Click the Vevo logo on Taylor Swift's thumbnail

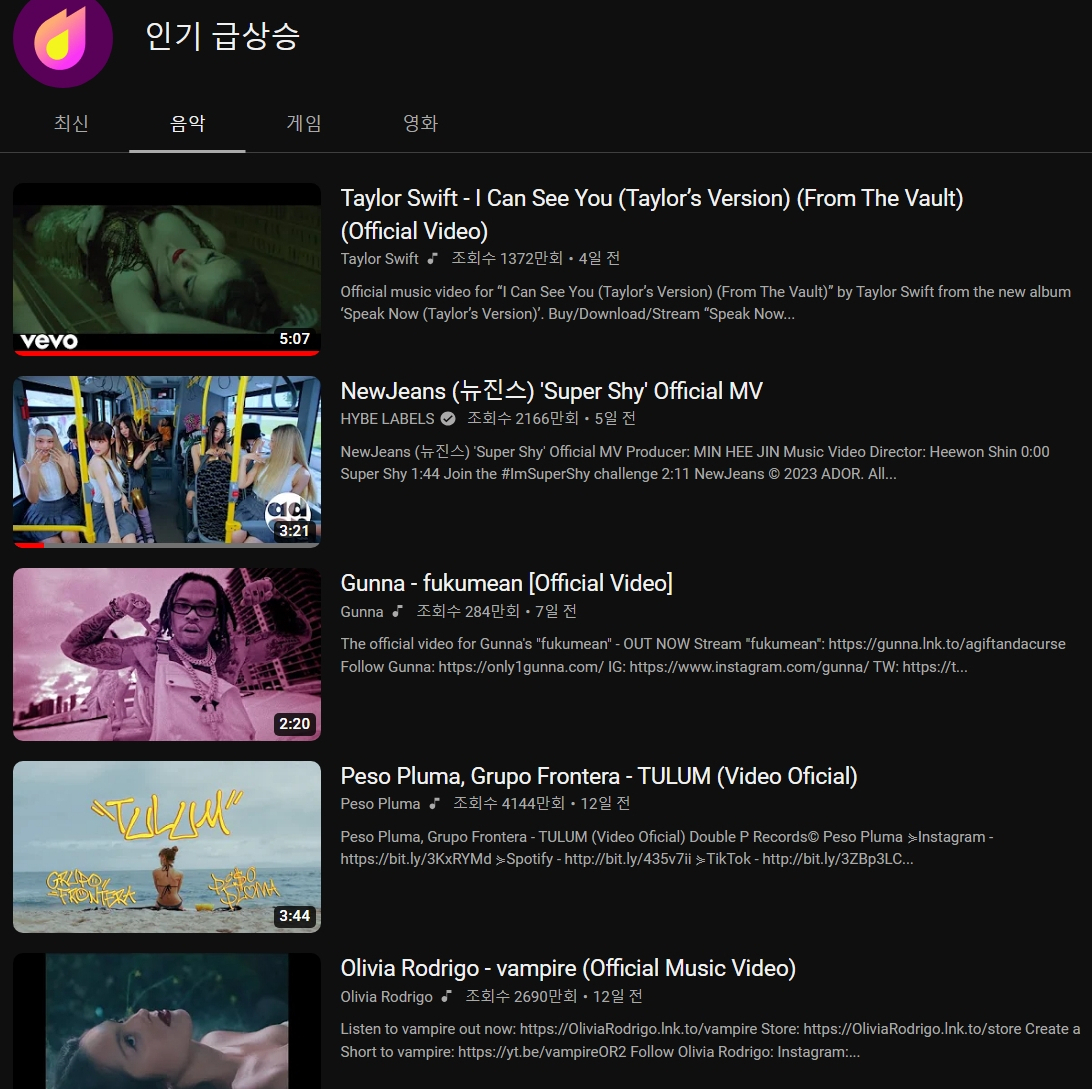[x=46, y=339]
